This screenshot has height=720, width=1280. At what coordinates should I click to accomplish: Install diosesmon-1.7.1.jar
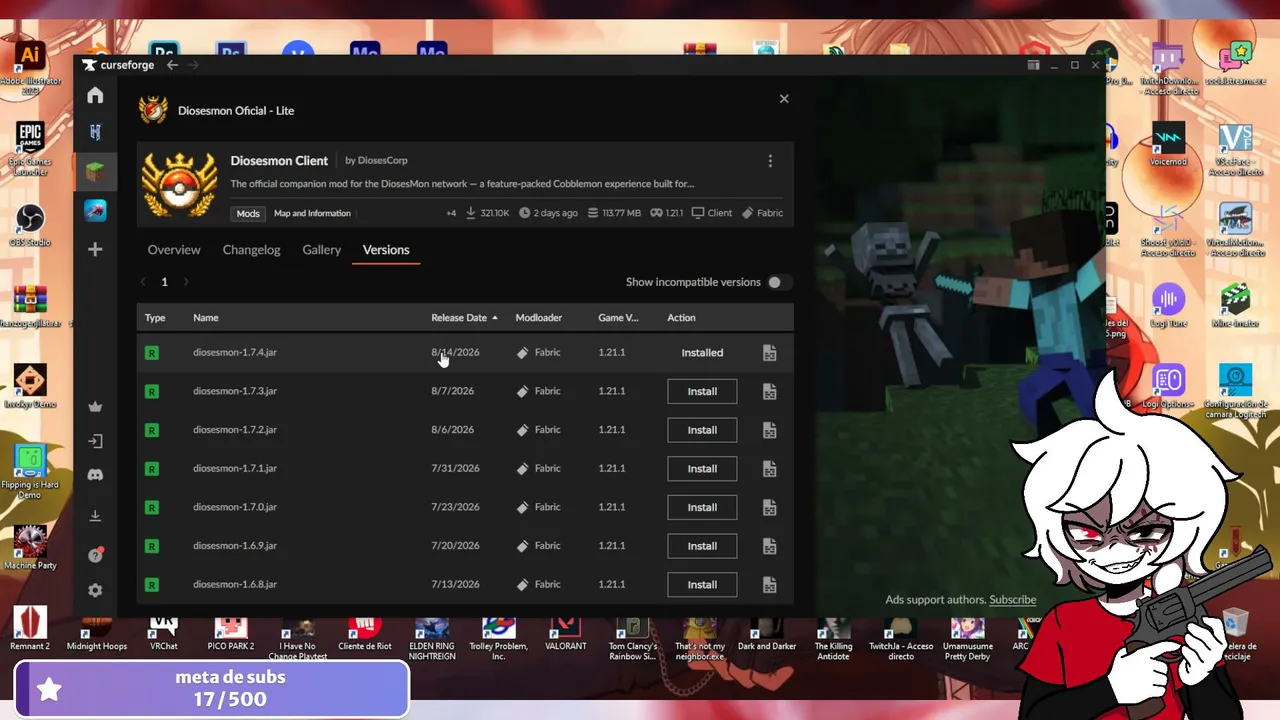click(x=702, y=469)
